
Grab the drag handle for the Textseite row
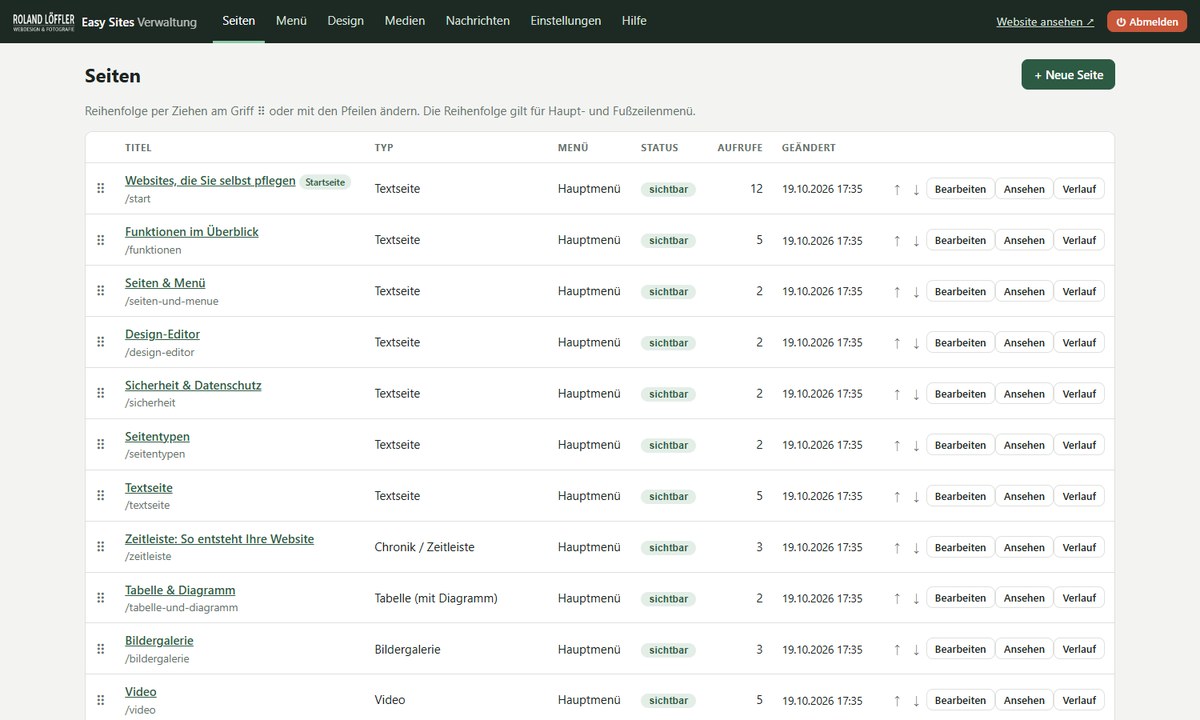pyautogui.click(x=100, y=496)
